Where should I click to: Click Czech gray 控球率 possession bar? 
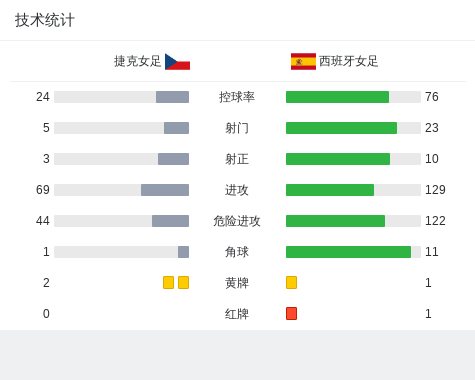(172, 97)
